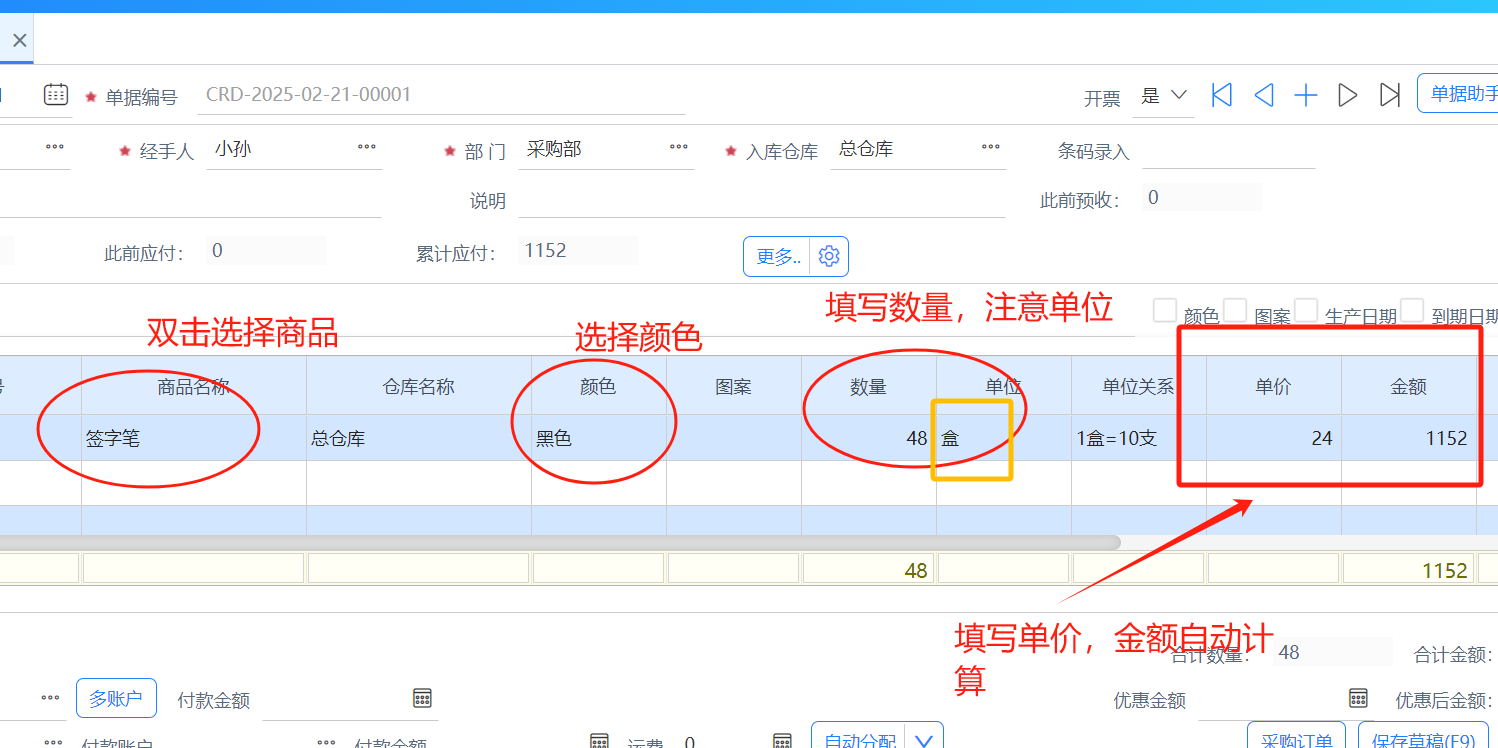1498x748 pixels.
Task: Enable the 图案 column checkbox
Action: 1235,311
